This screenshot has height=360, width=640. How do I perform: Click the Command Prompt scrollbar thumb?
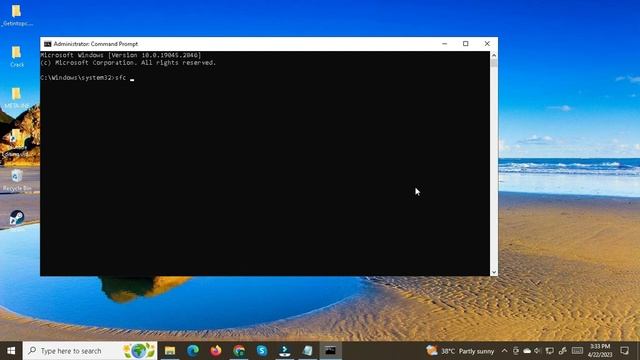494,63
